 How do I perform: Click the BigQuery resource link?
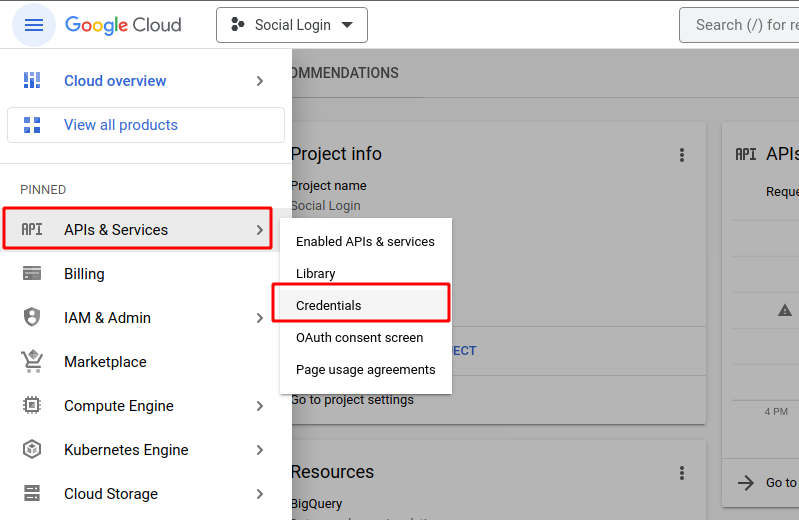(316, 504)
